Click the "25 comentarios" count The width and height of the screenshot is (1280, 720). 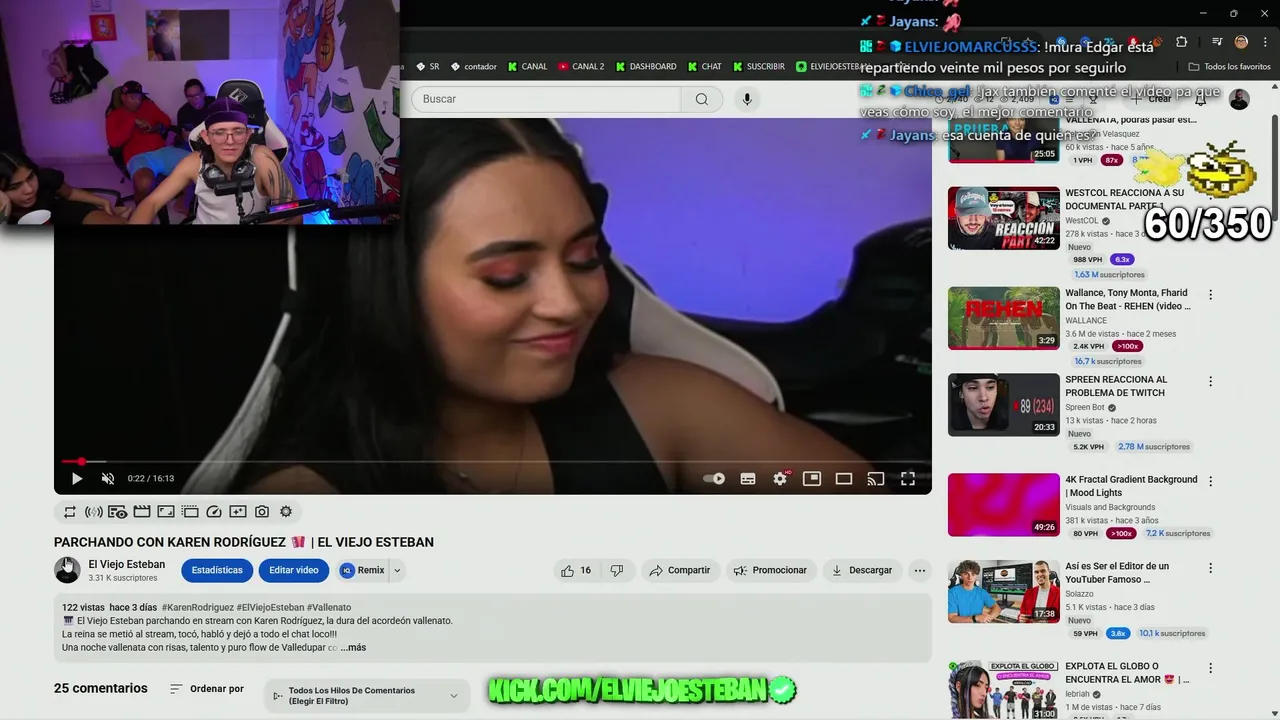point(101,688)
